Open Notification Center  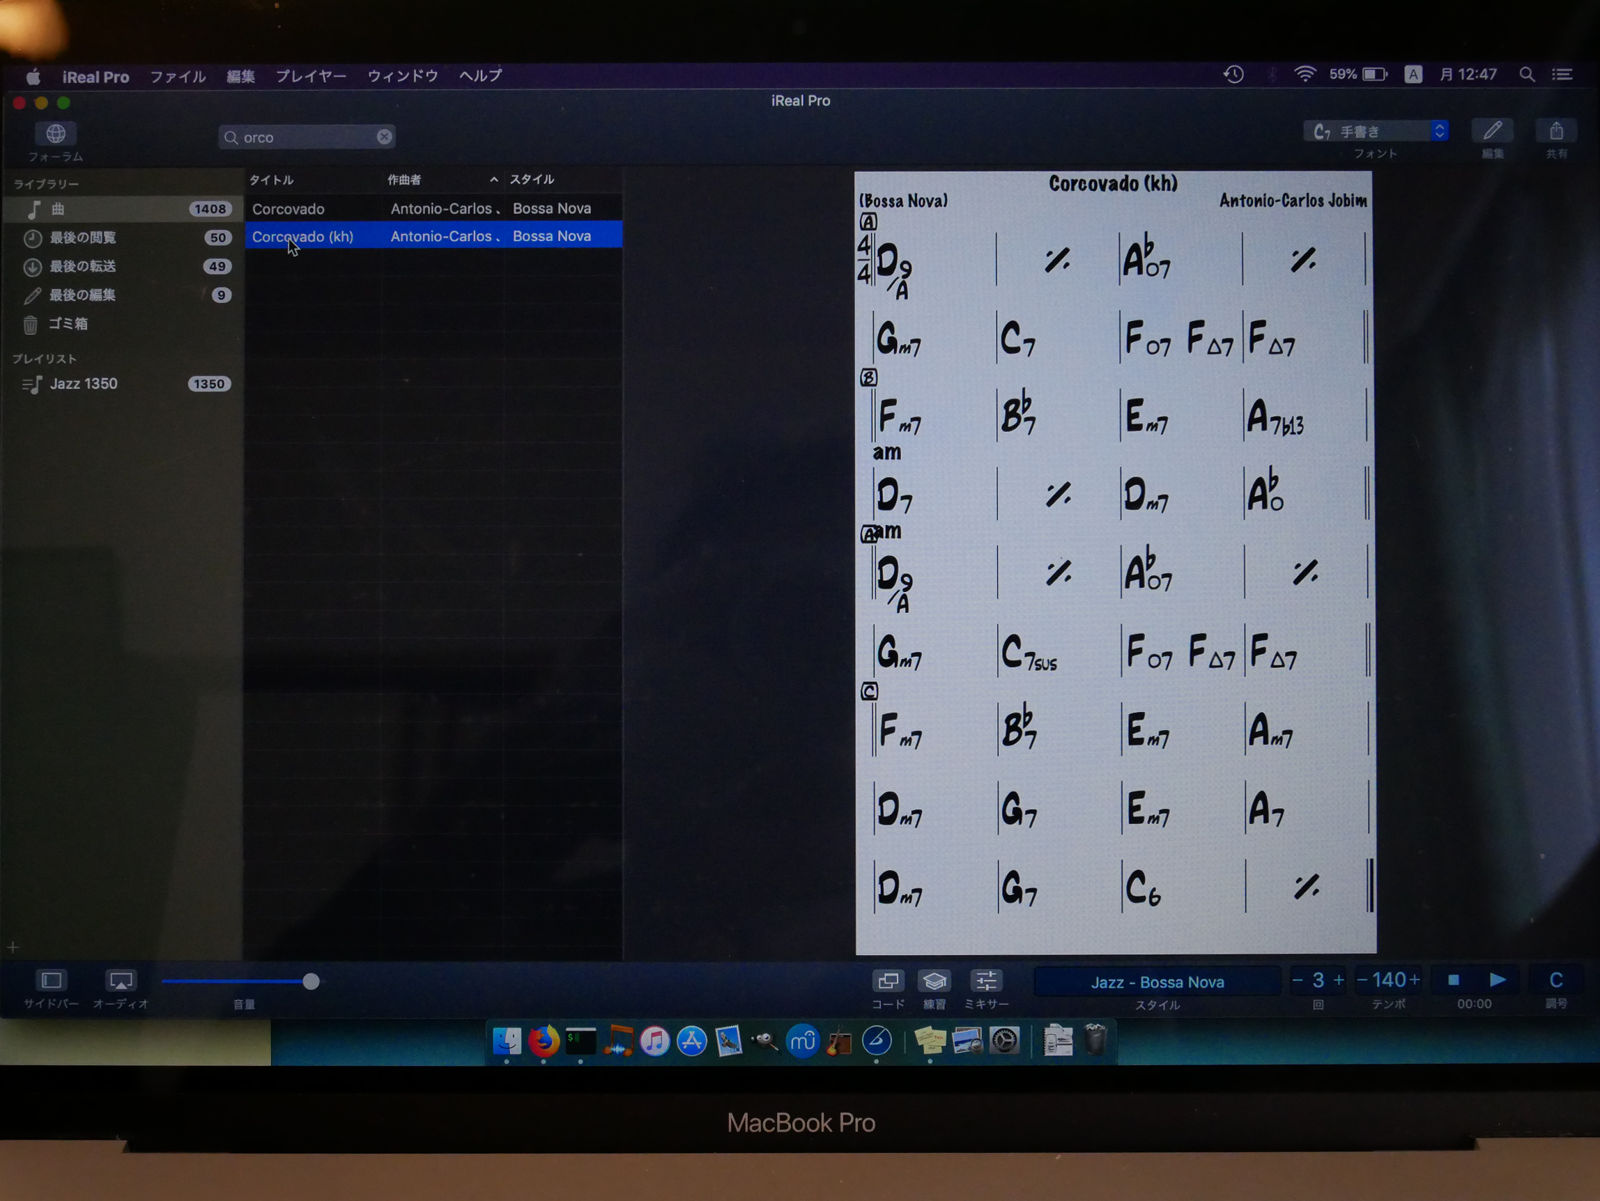click(1561, 75)
